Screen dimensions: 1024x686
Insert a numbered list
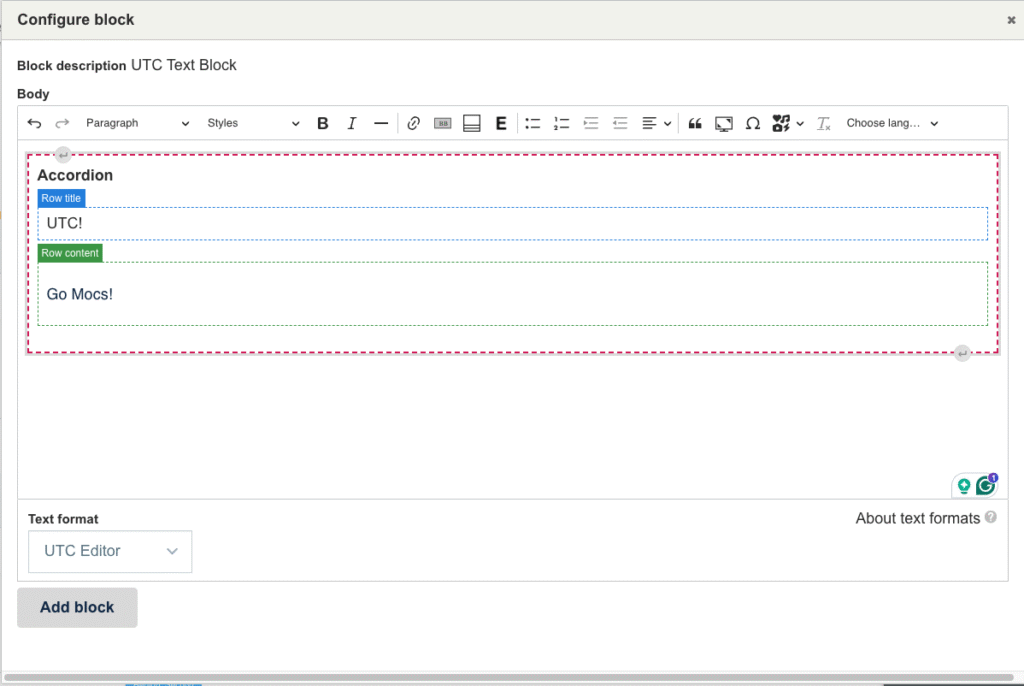562,123
